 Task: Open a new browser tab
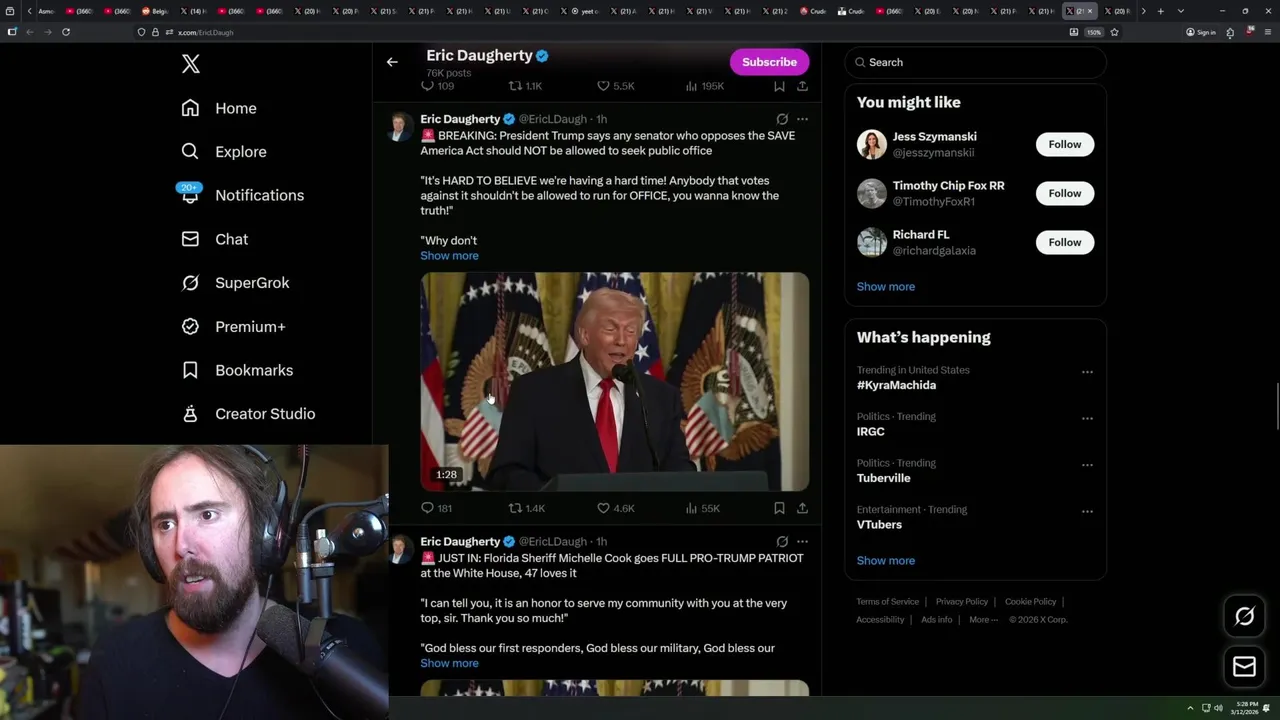click(1160, 11)
